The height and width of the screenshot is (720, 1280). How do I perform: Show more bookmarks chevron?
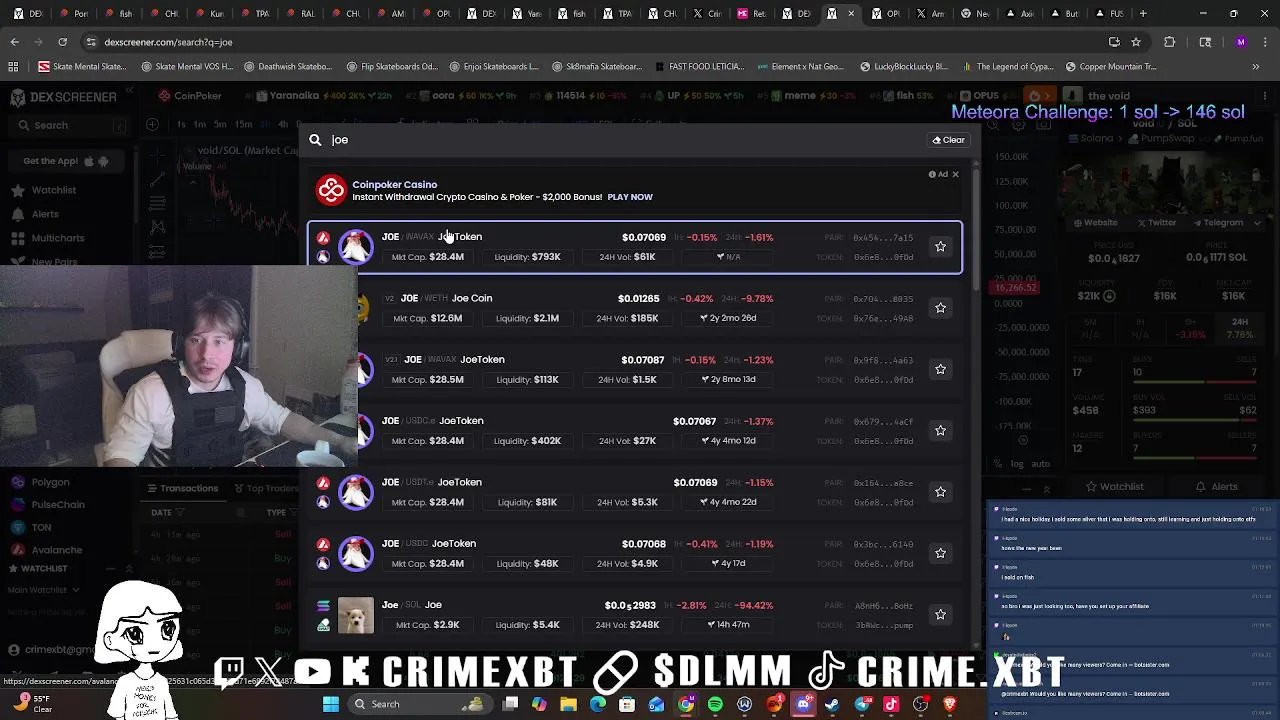coord(1256,67)
